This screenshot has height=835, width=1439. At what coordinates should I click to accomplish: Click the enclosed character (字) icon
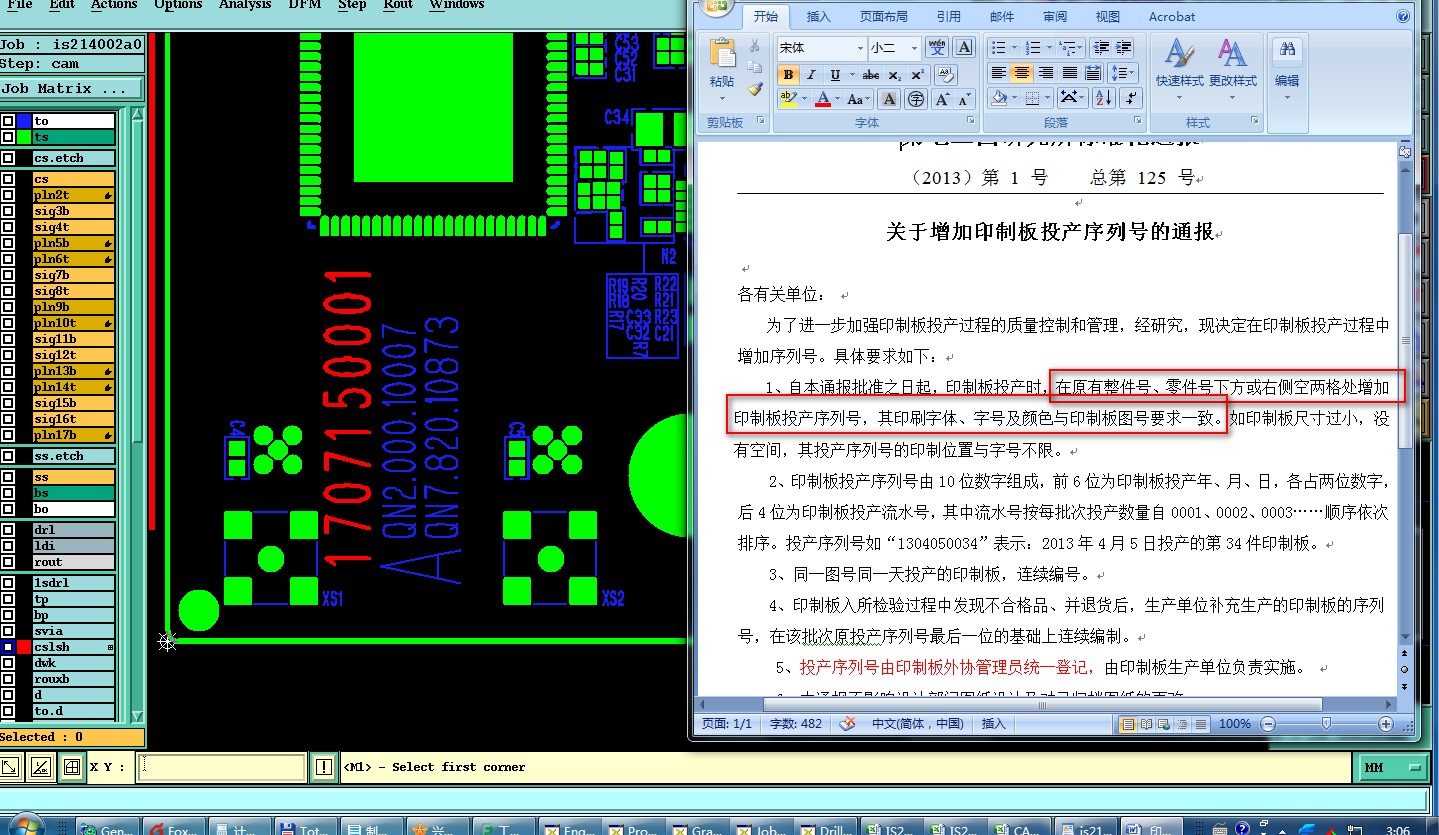(916, 99)
